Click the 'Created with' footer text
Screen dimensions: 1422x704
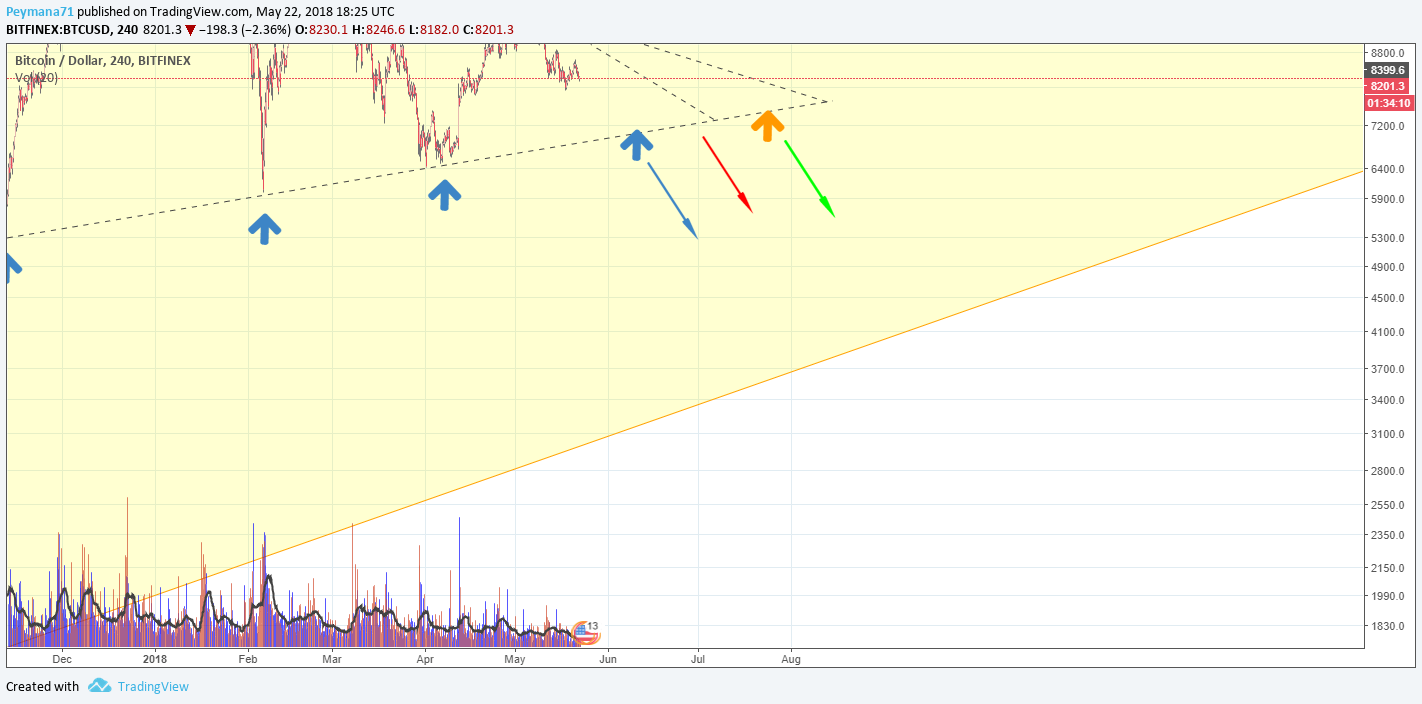tap(42, 686)
